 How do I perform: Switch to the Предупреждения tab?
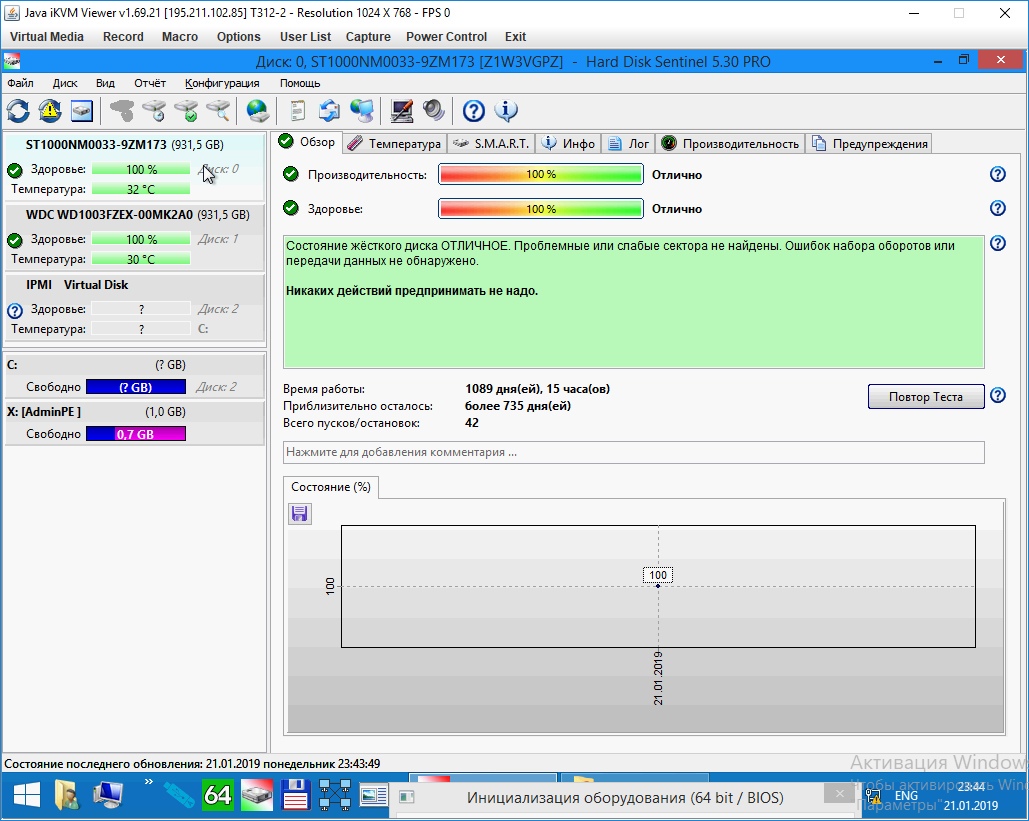tap(870, 144)
